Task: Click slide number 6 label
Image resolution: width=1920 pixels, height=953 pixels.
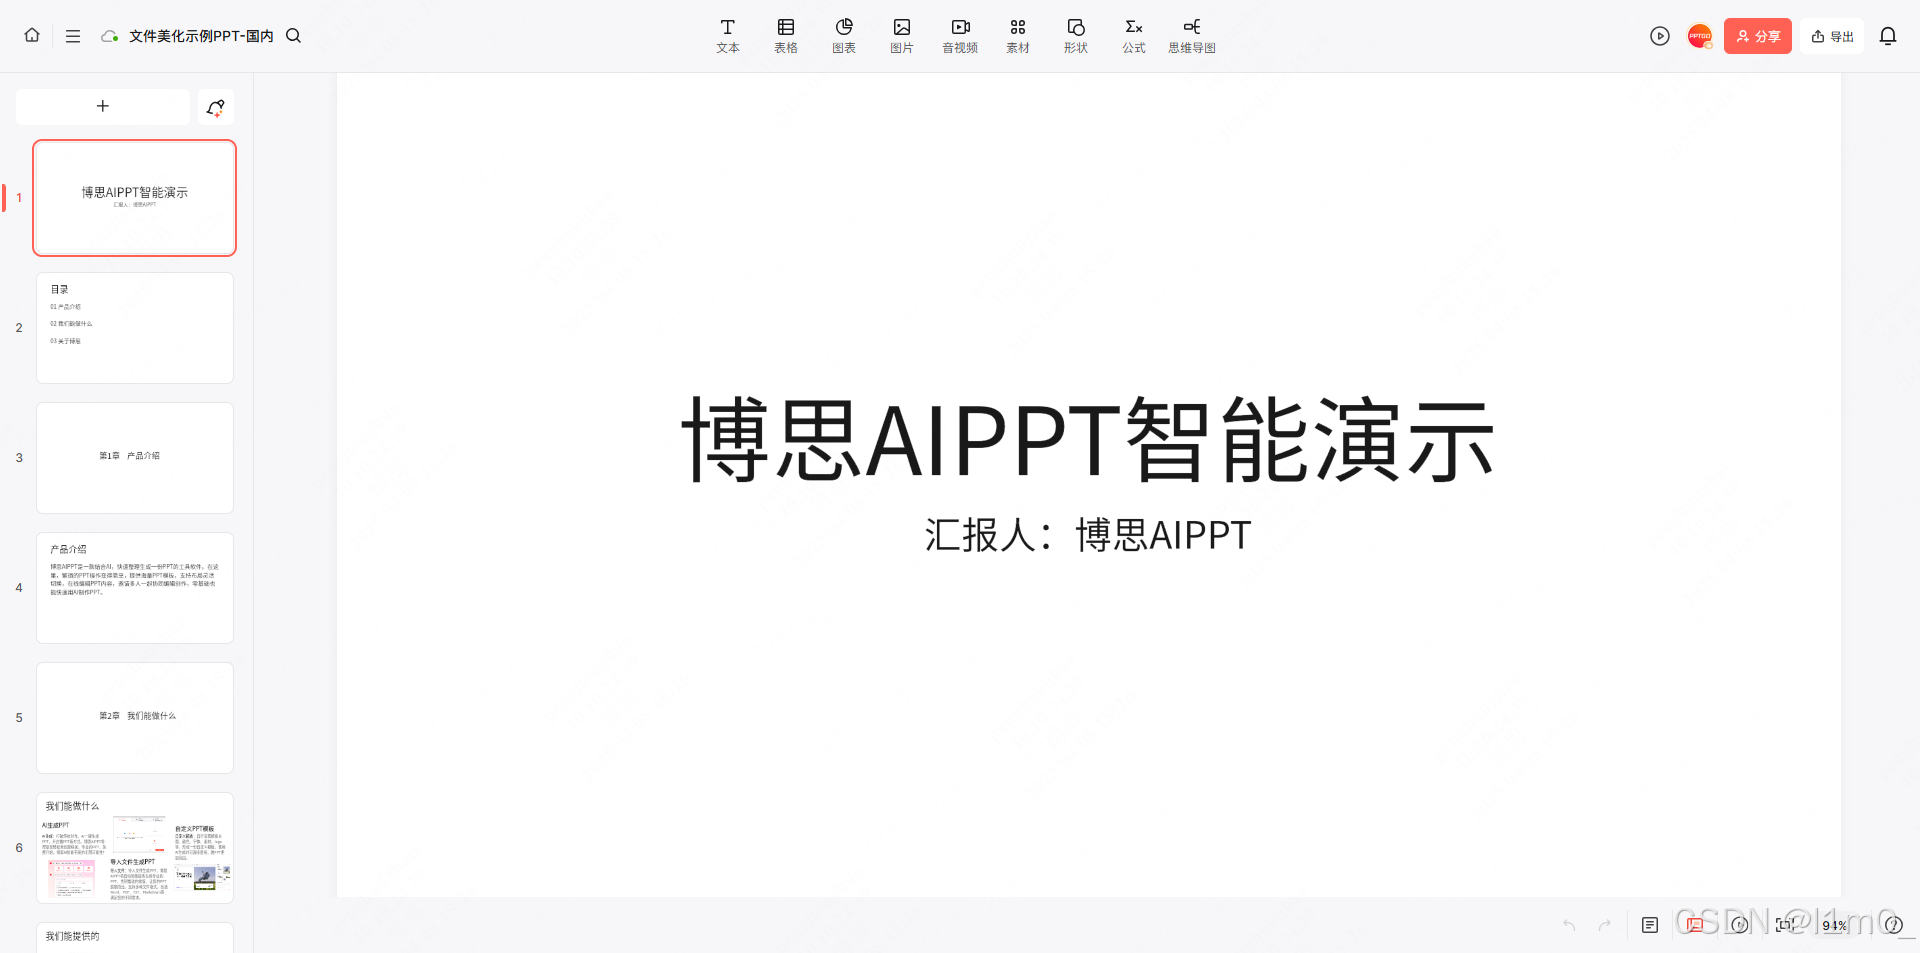Action: pyautogui.click(x=19, y=848)
